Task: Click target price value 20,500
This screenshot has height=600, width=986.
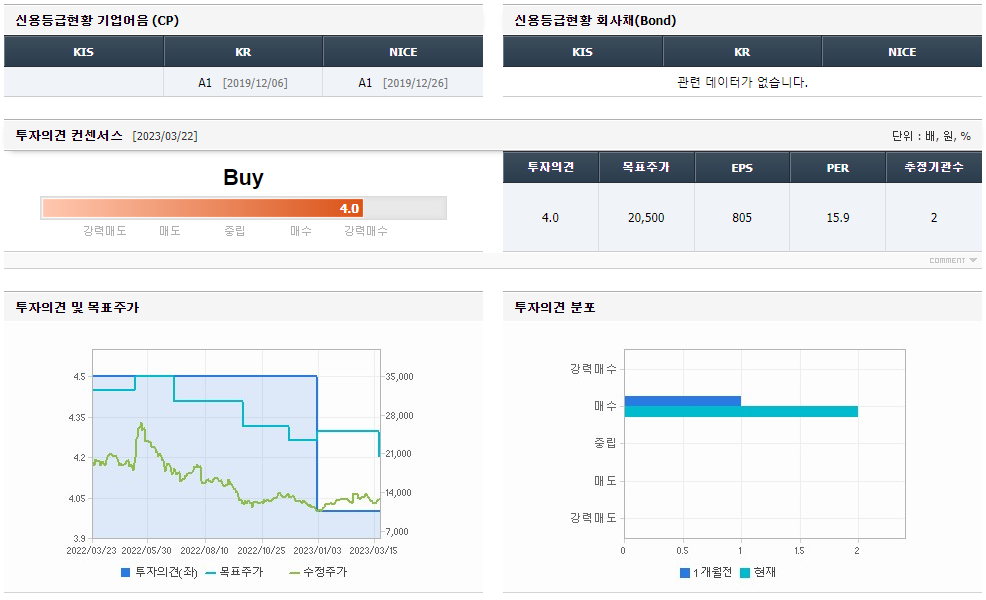Action: pos(646,218)
